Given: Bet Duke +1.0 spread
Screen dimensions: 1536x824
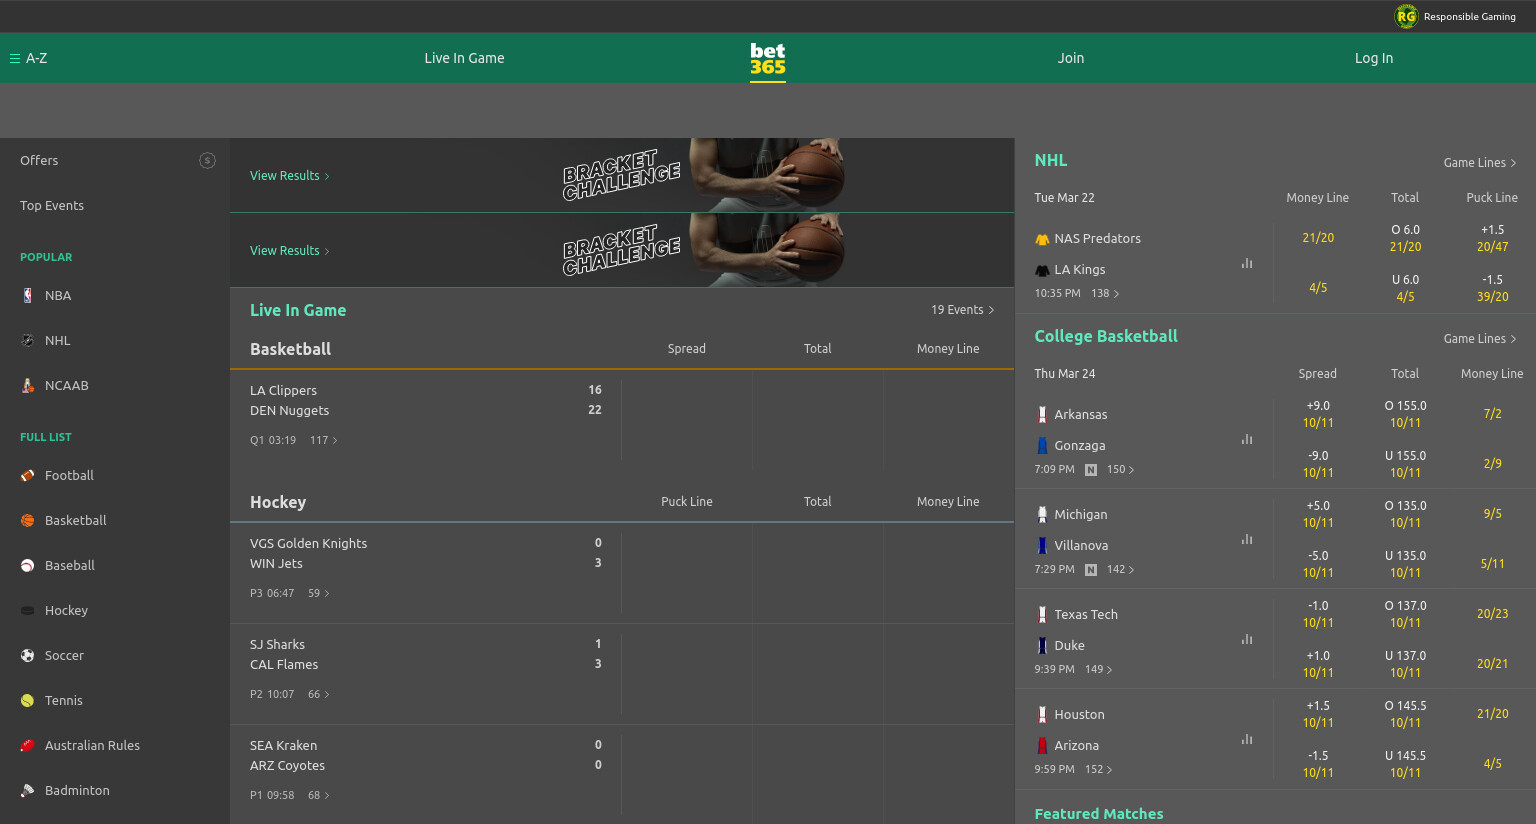Looking at the screenshot, I should pyautogui.click(x=1318, y=664).
